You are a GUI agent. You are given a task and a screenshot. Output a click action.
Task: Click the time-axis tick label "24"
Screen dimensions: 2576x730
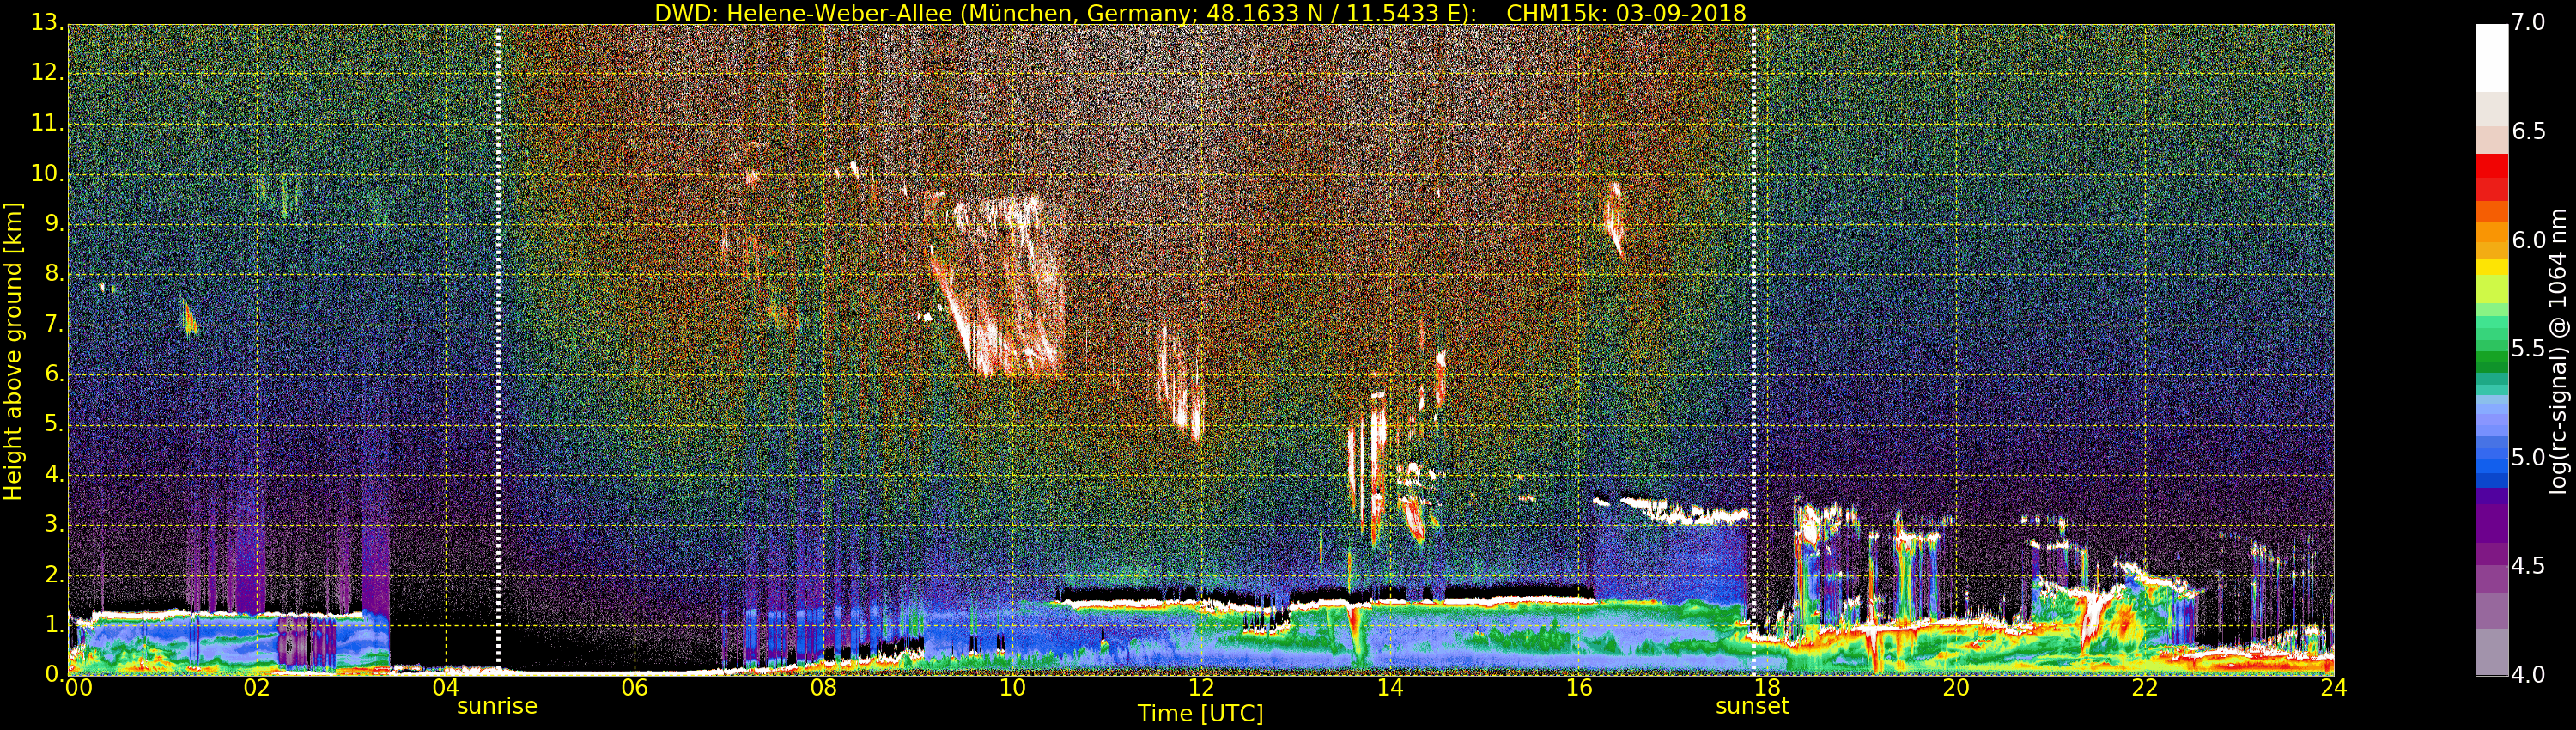click(x=2334, y=688)
